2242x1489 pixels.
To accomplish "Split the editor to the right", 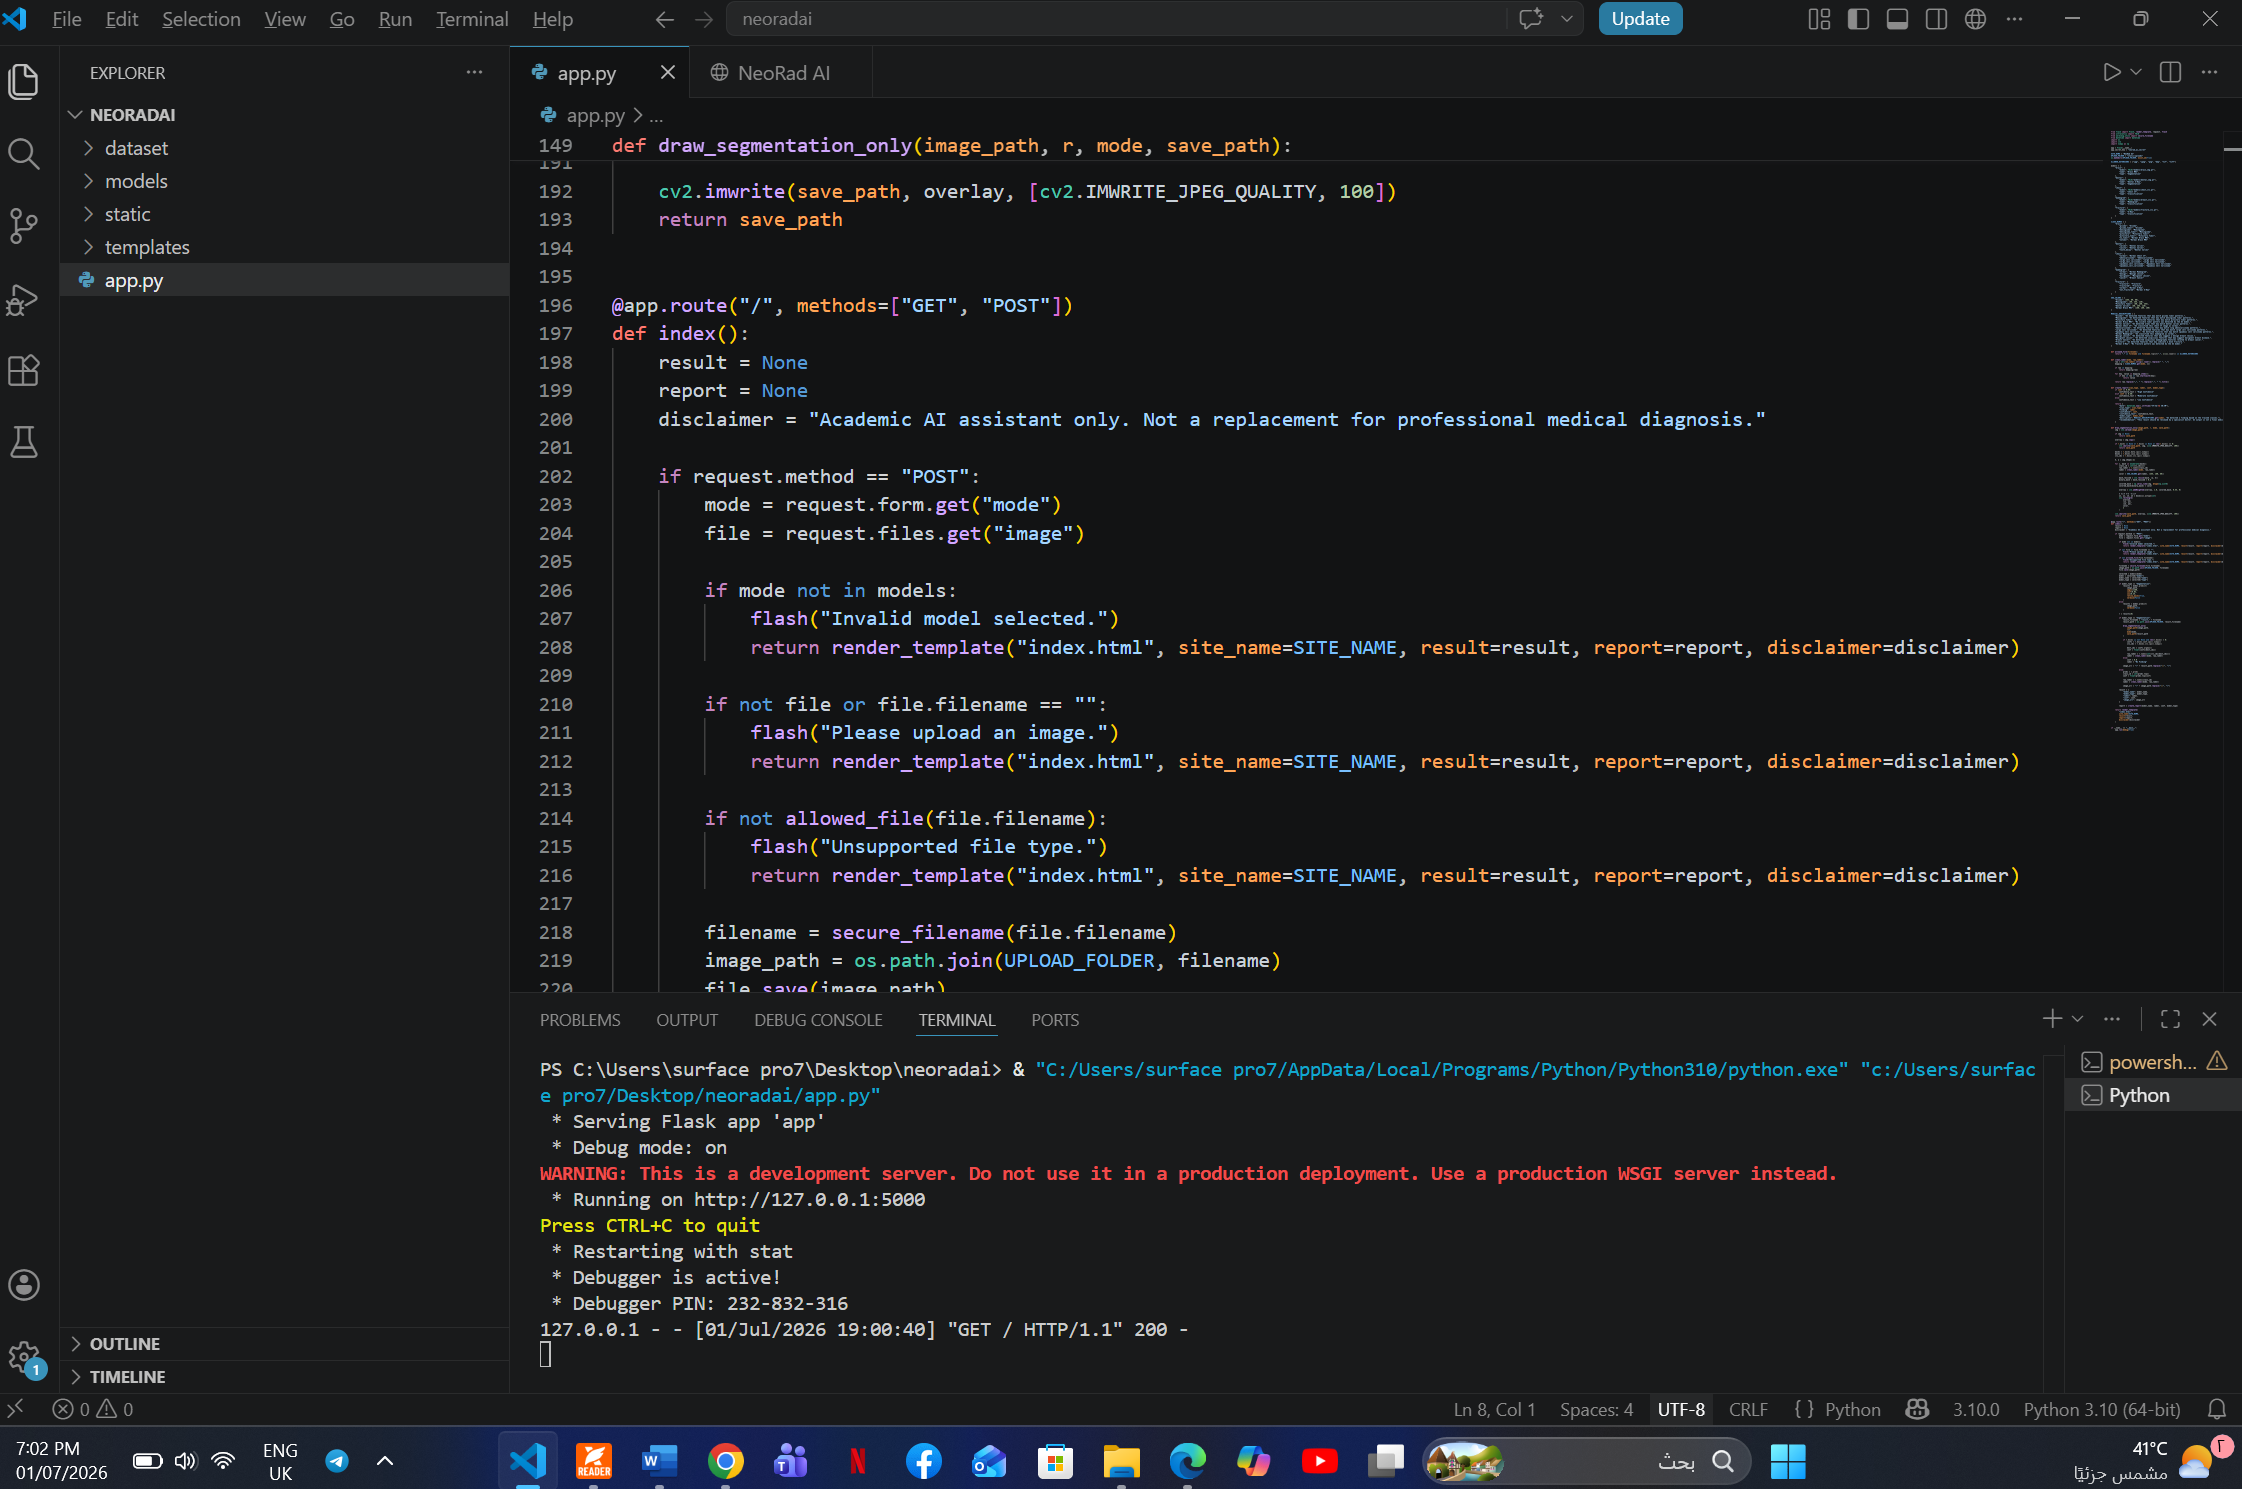I will (x=2170, y=72).
